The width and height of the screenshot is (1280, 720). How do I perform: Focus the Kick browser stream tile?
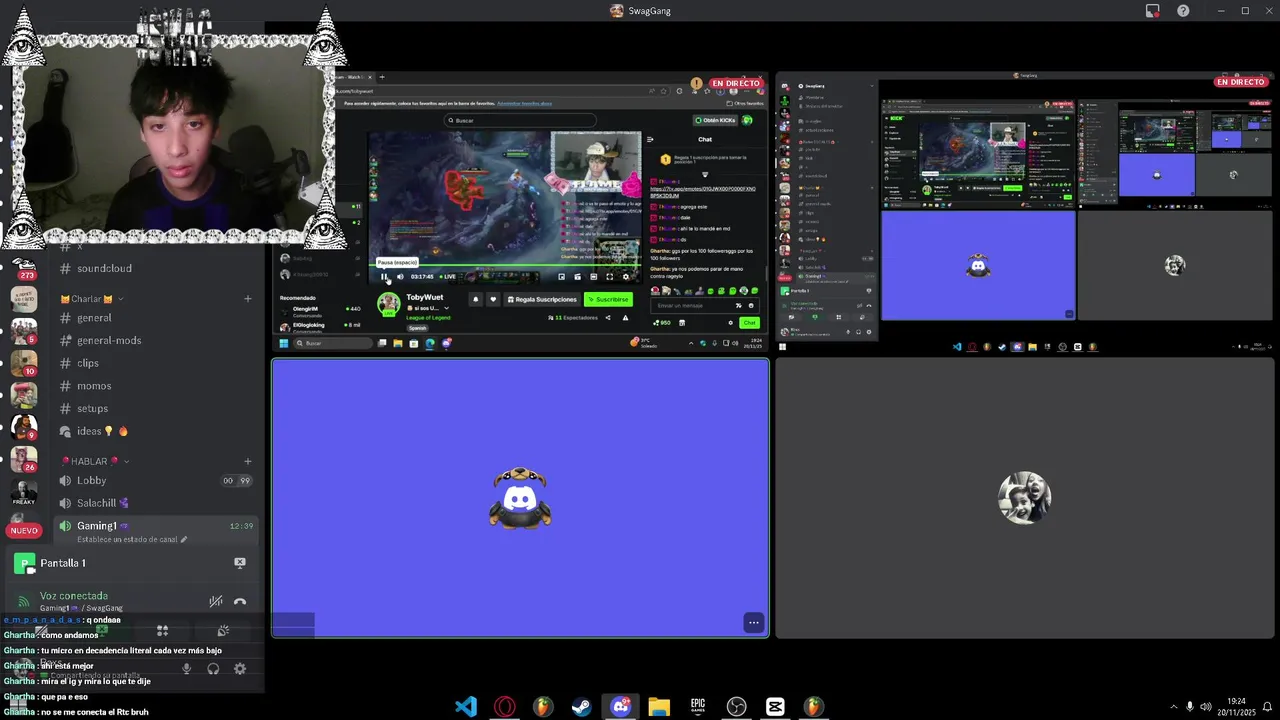(520, 212)
